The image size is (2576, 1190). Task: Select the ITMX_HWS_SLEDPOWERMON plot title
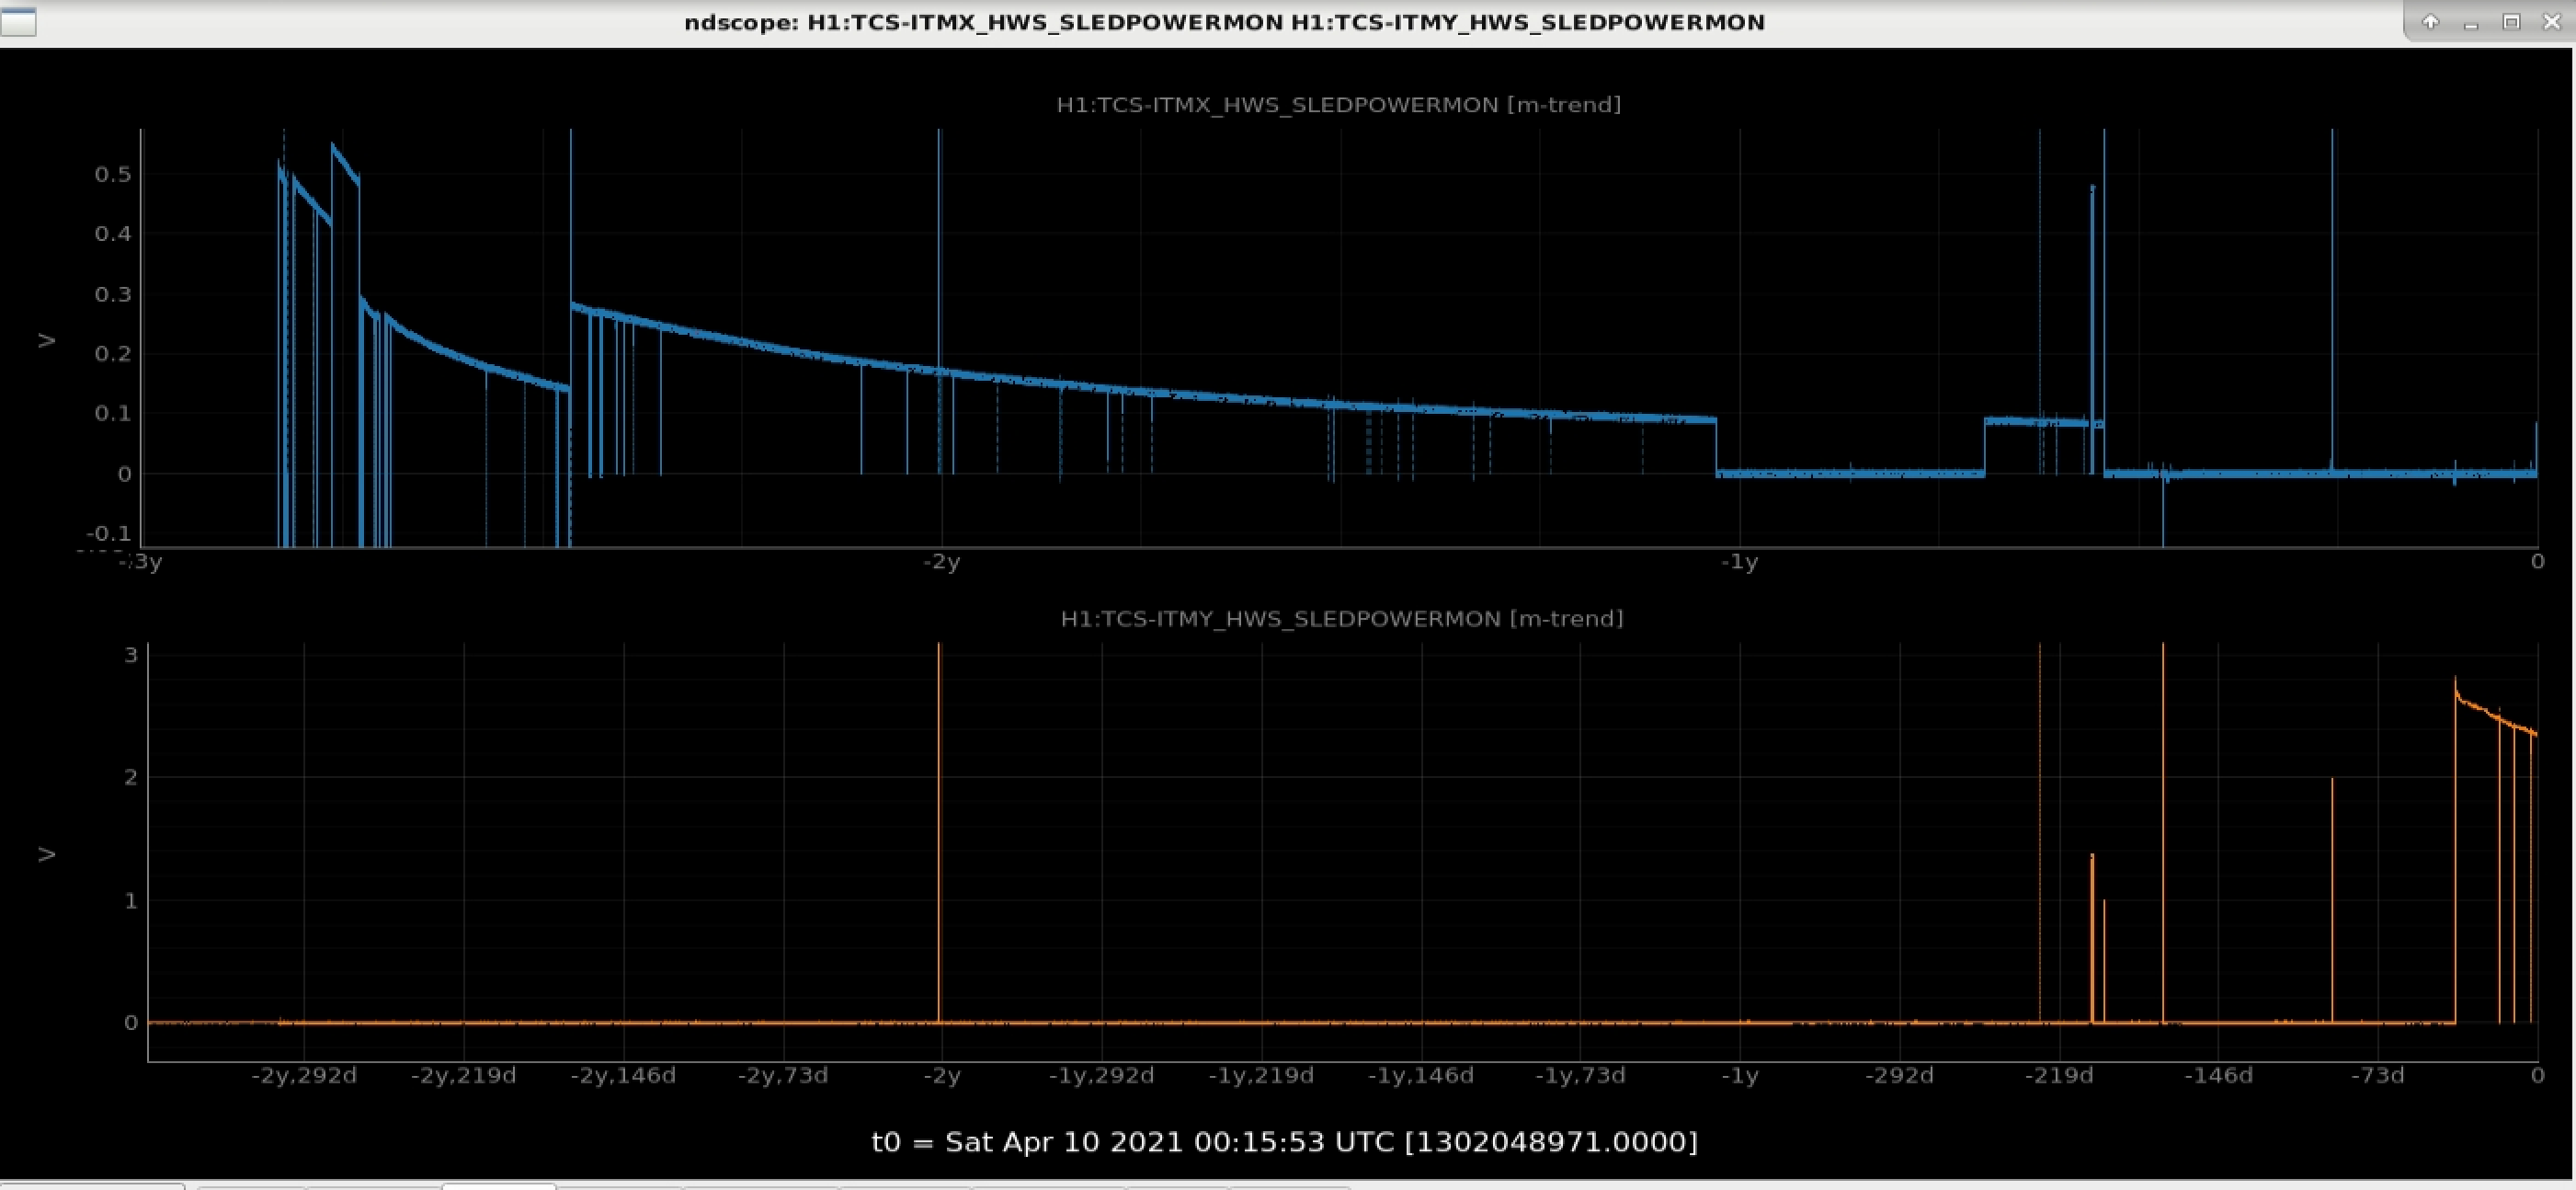pos(1338,105)
